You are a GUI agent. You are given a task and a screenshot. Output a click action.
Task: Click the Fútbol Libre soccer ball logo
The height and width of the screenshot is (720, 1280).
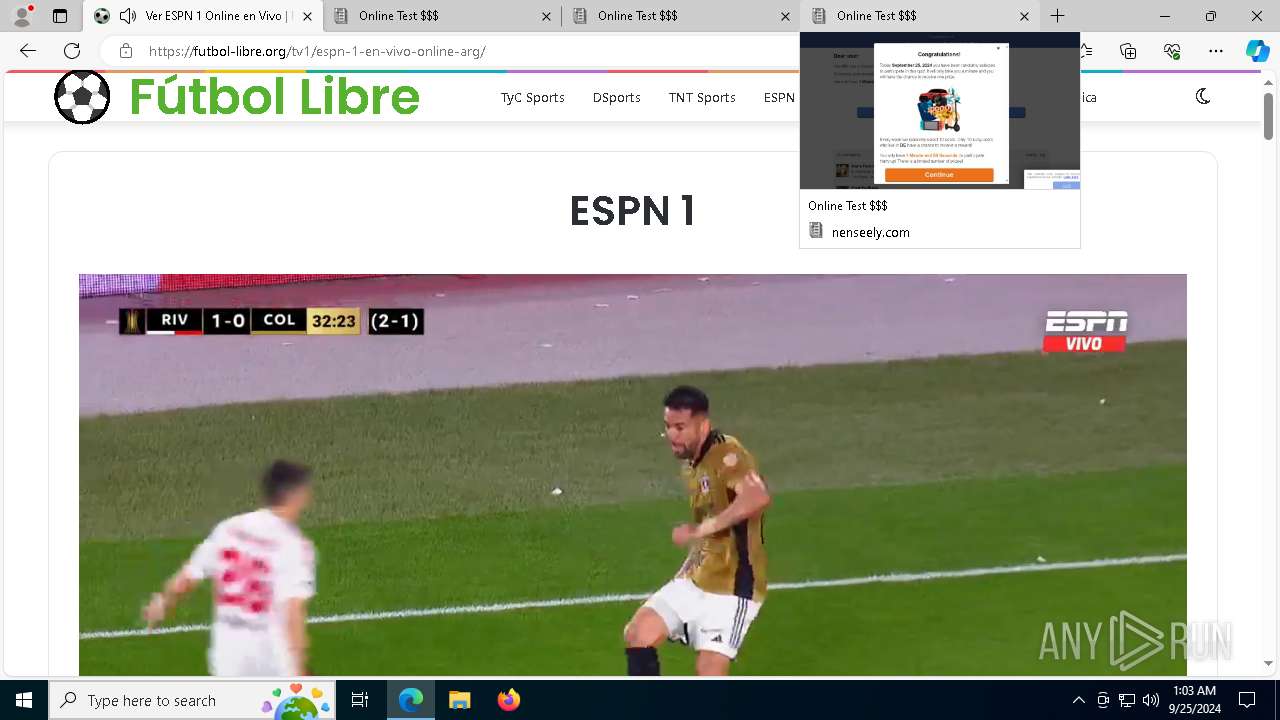pos(82,96)
